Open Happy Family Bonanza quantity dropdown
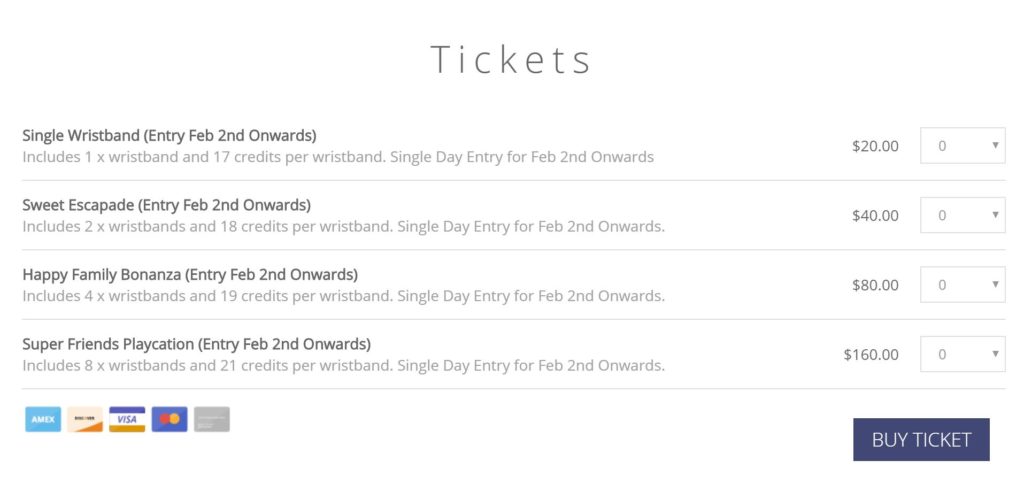This screenshot has width=1024, height=499. (962, 285)
